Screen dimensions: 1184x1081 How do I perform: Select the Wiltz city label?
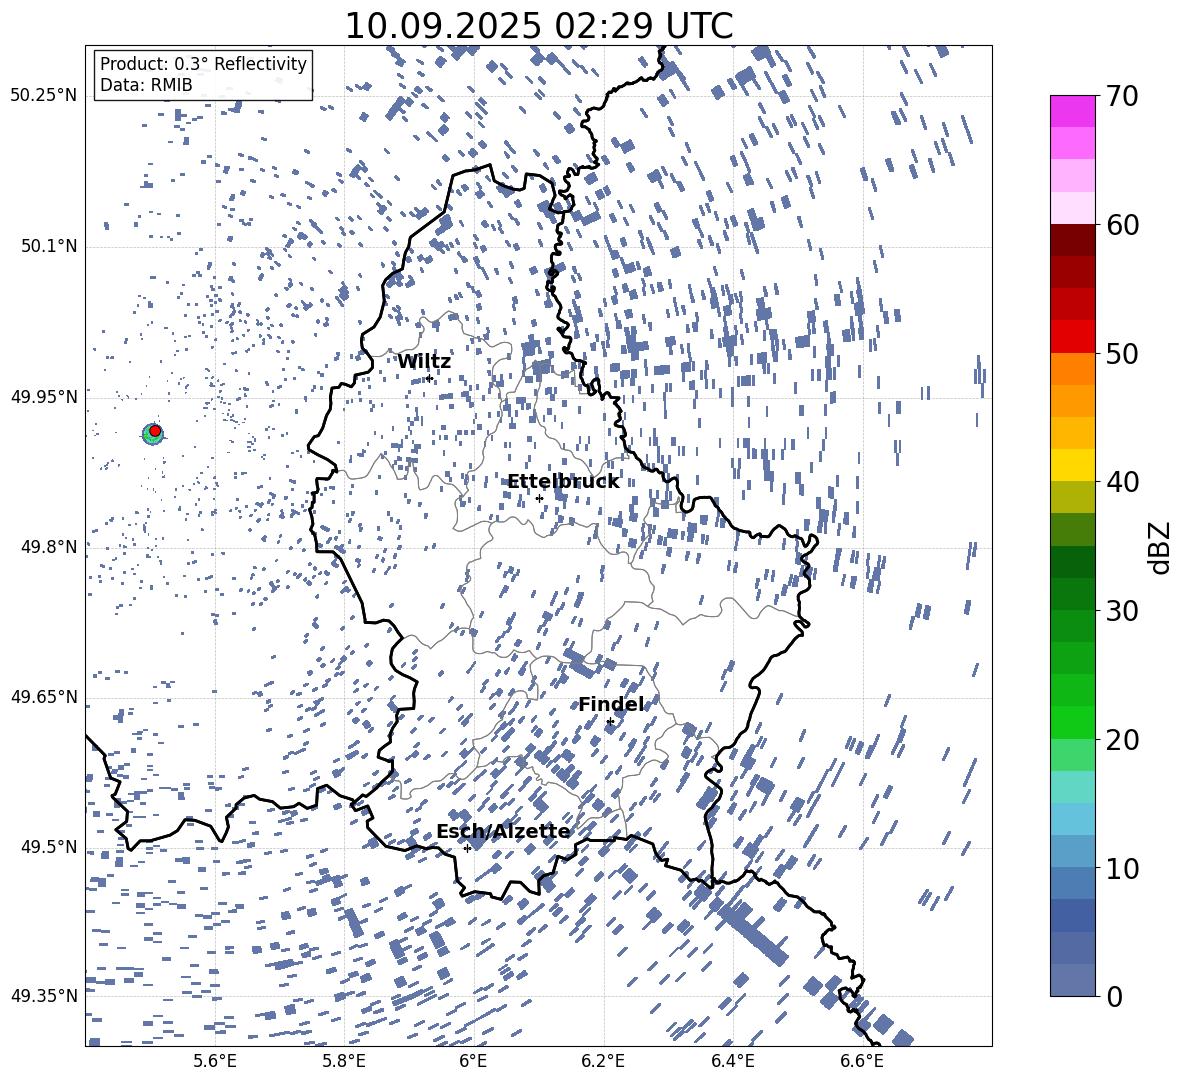424,362
